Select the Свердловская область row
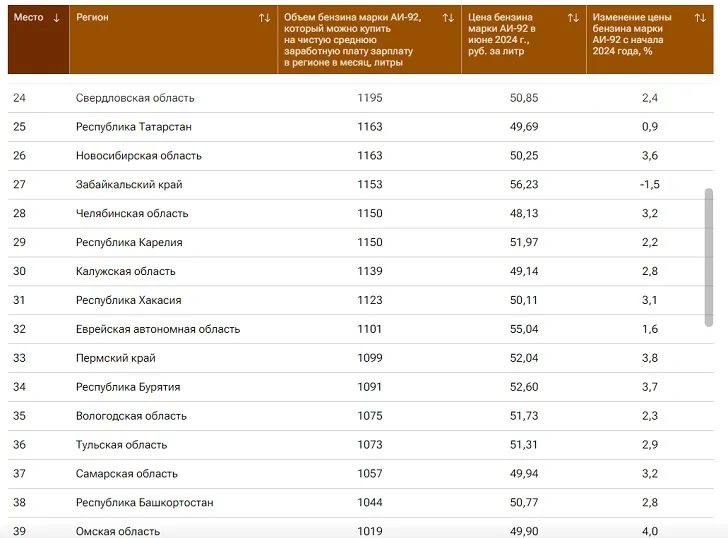 [135, 98]
